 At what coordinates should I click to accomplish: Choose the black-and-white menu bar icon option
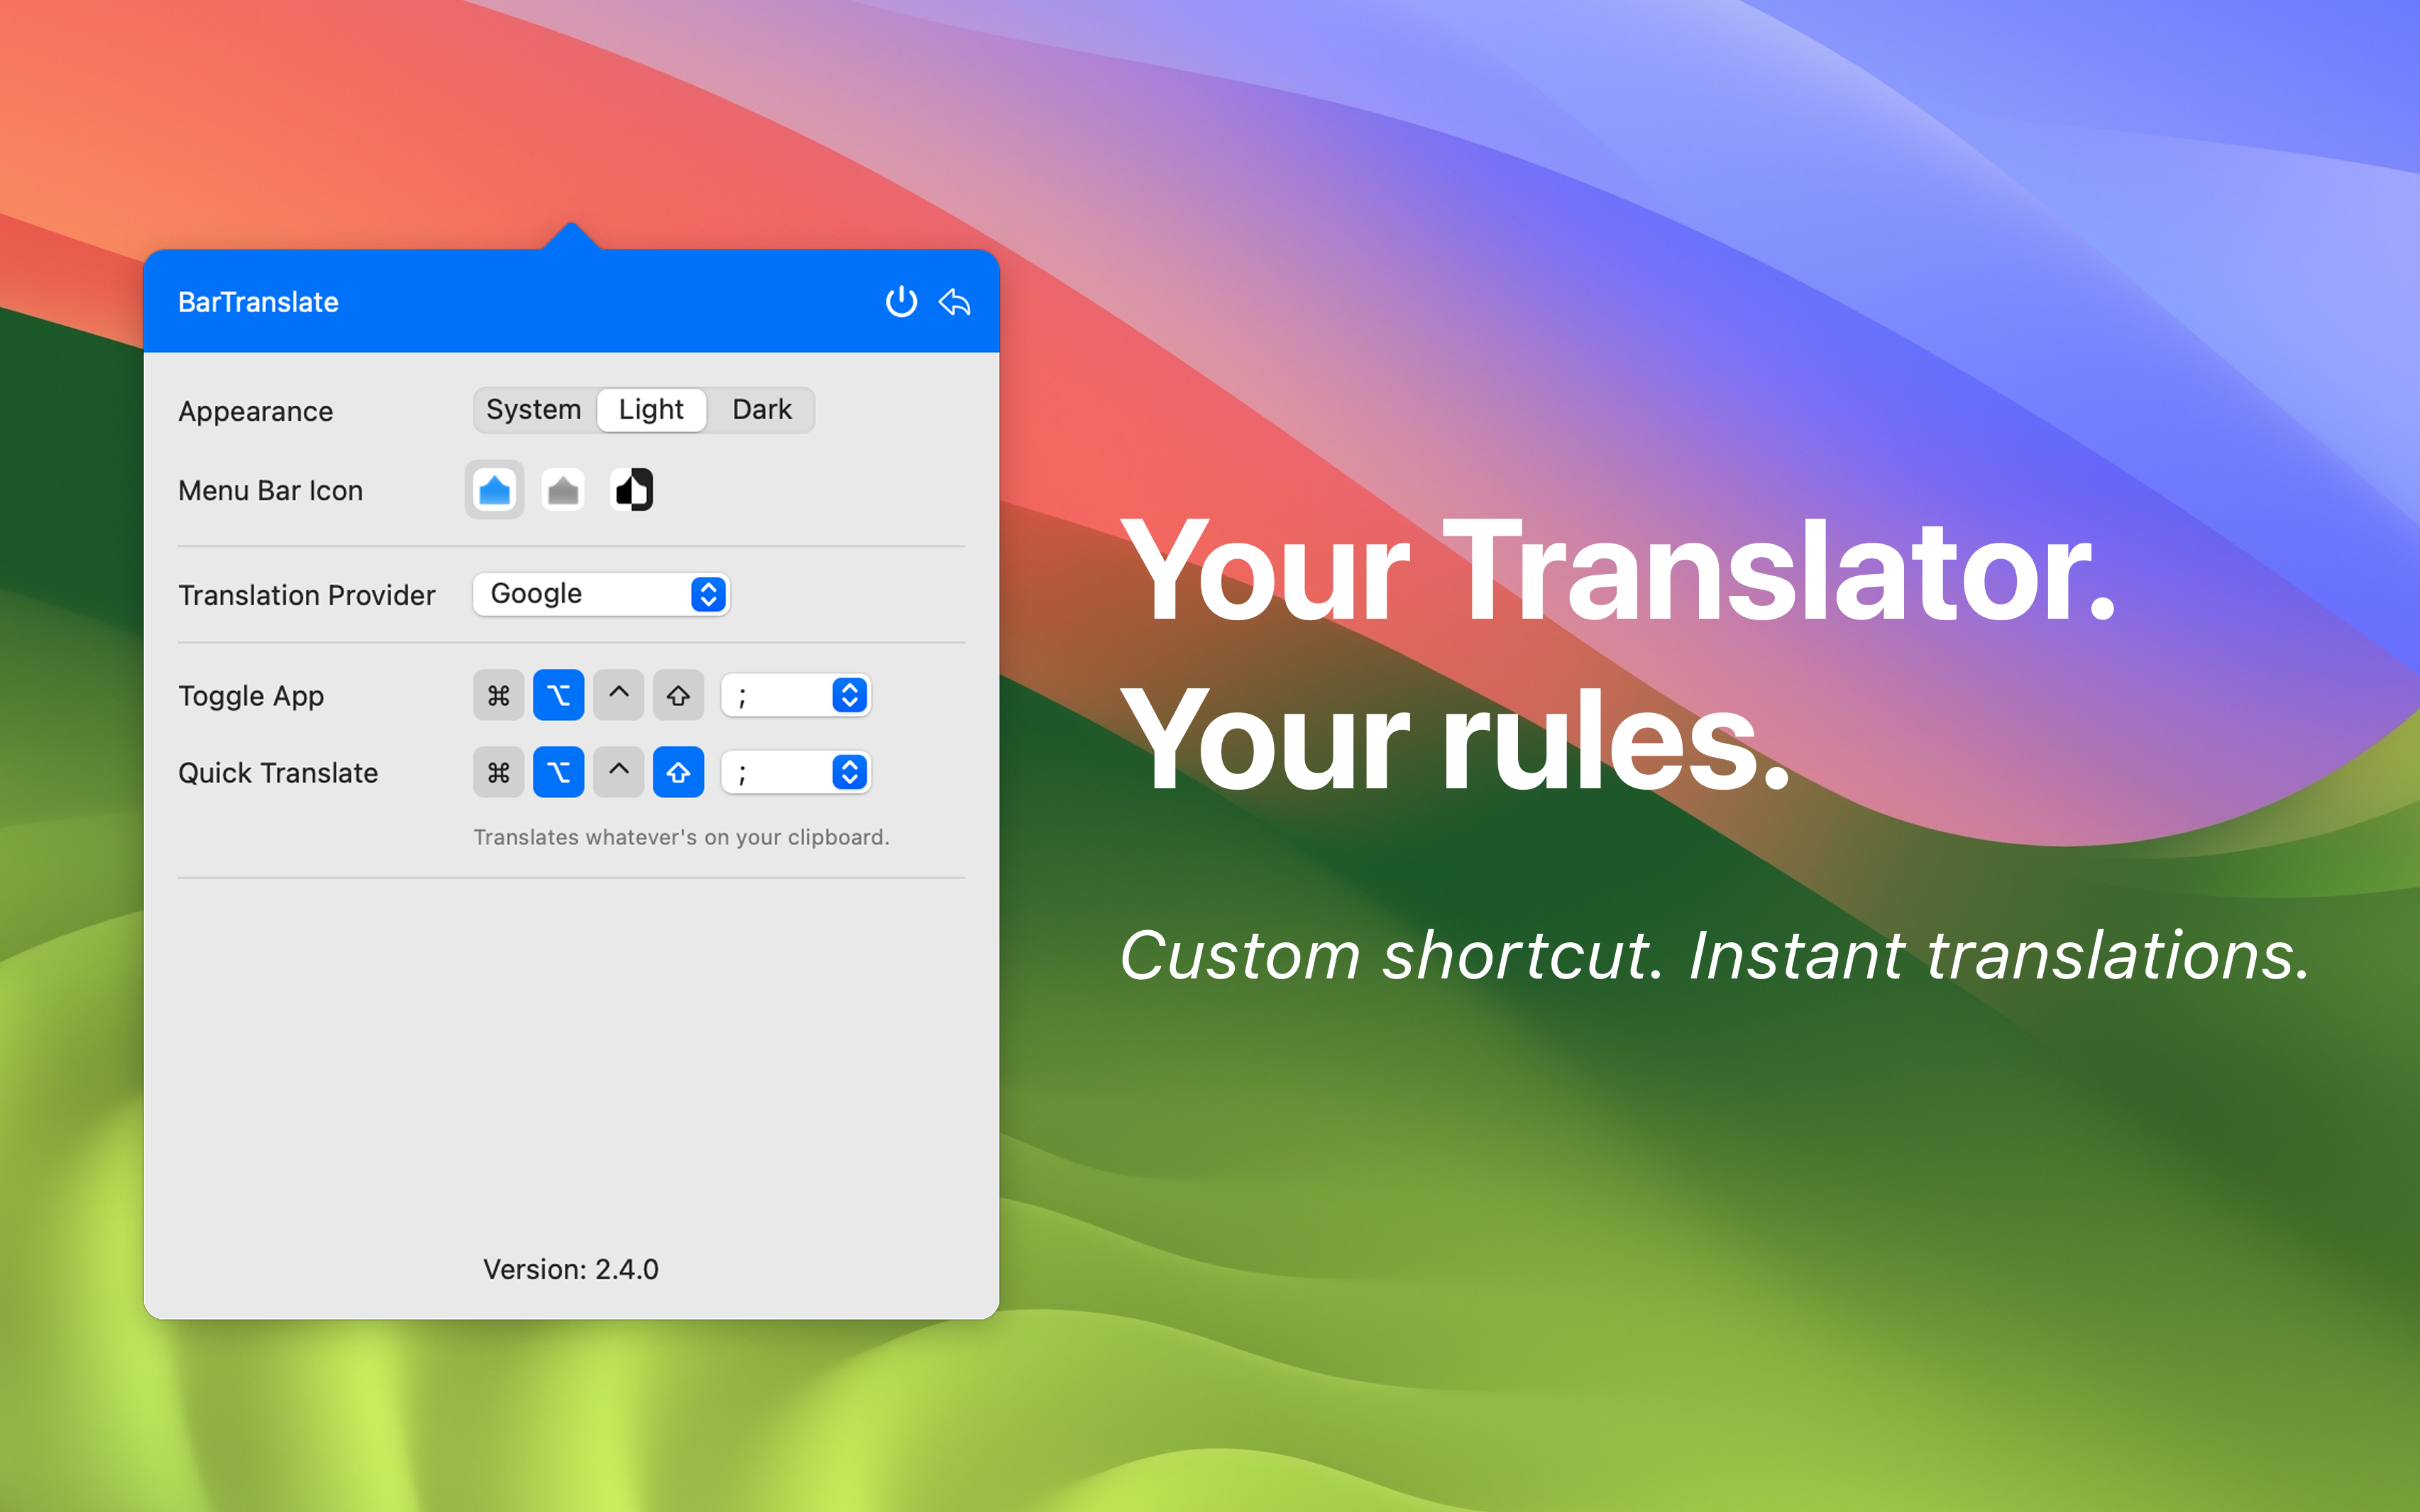pos(632,490)
